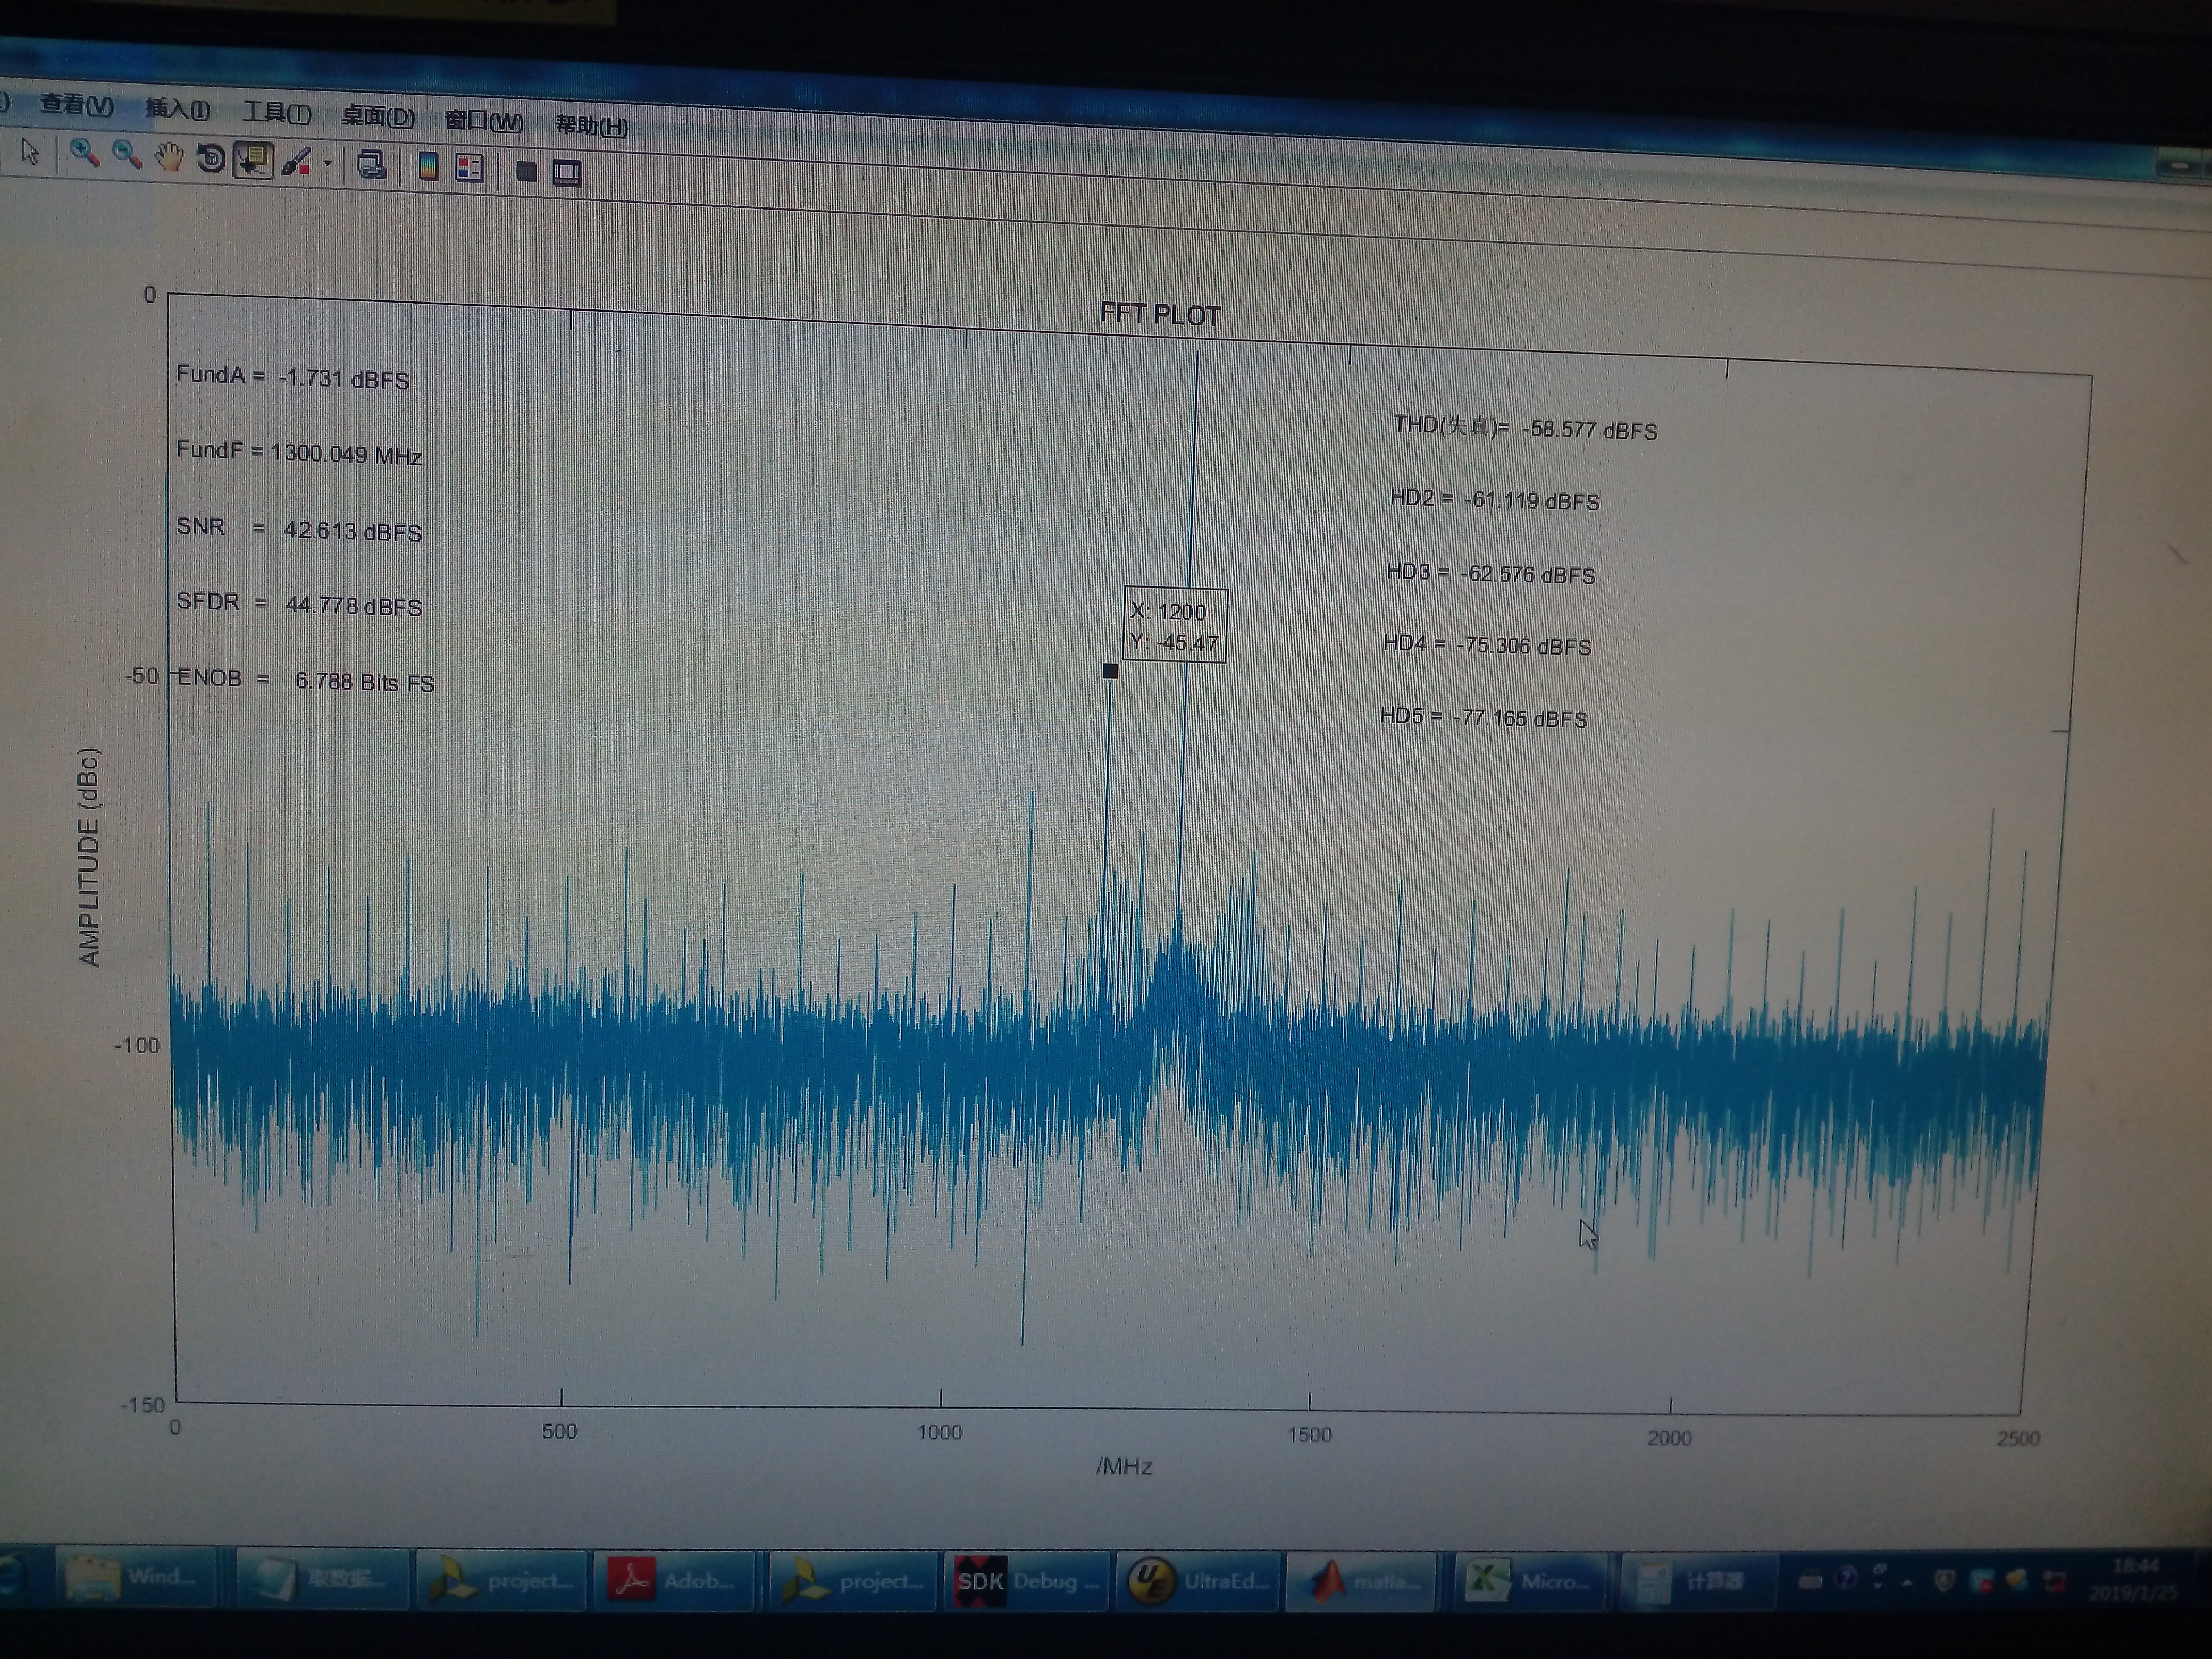Insert a colorbar using toolbar icon
2212x1659 pixels.
coord(428,167)
